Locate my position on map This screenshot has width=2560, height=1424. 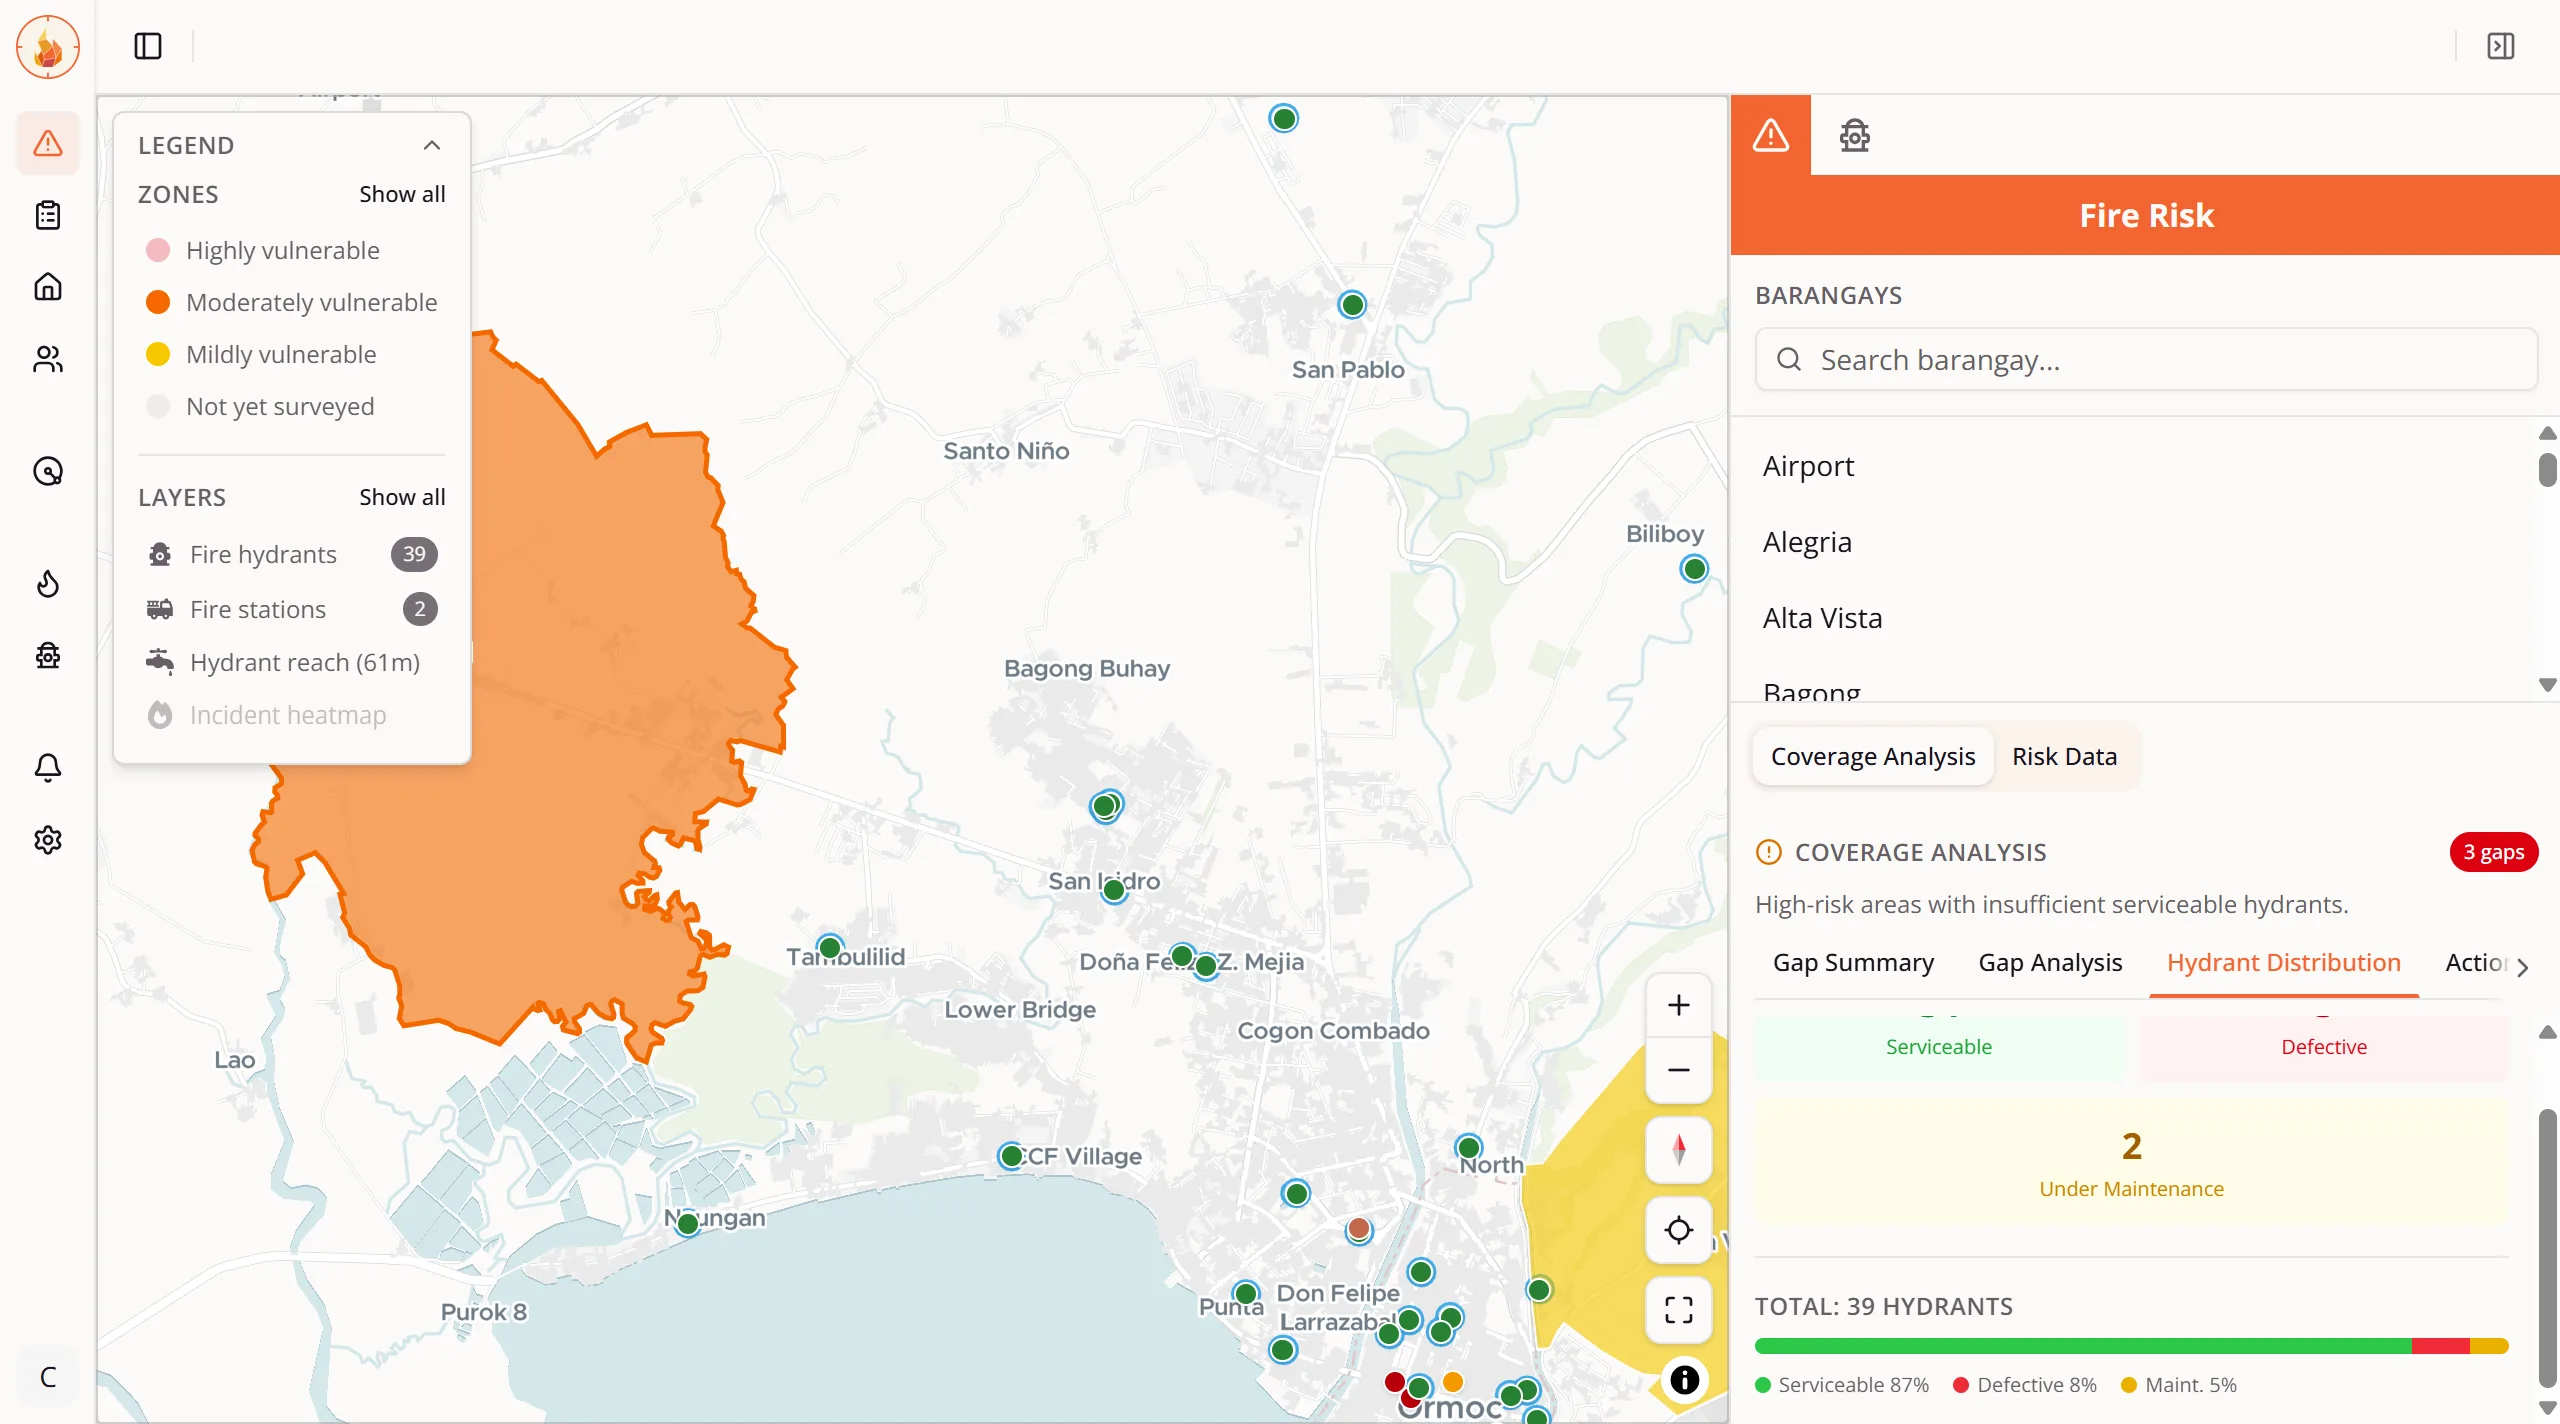(1679, 1230)
